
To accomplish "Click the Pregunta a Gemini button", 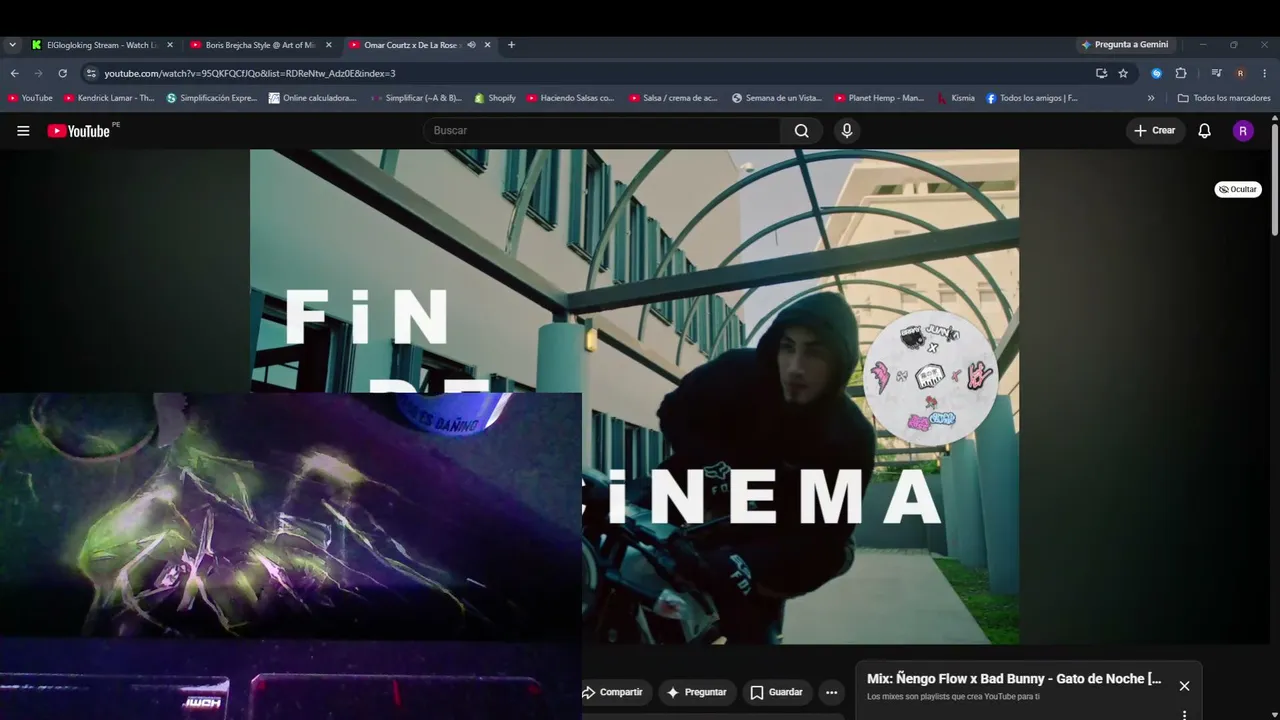I will click(x=1125, y=45).
